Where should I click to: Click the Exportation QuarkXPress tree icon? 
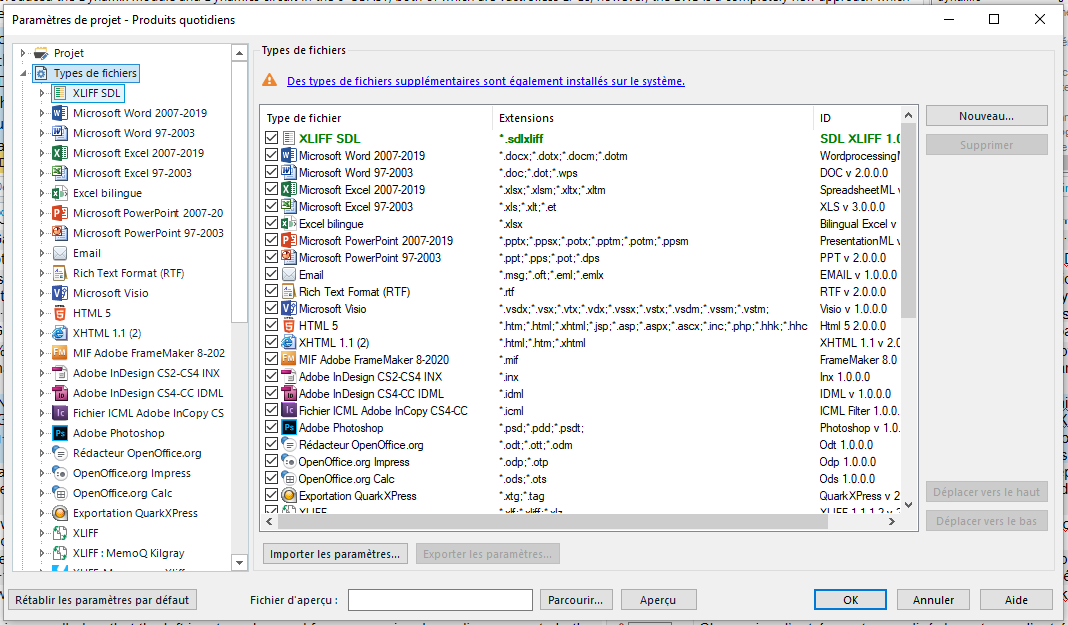pos(60,513)
